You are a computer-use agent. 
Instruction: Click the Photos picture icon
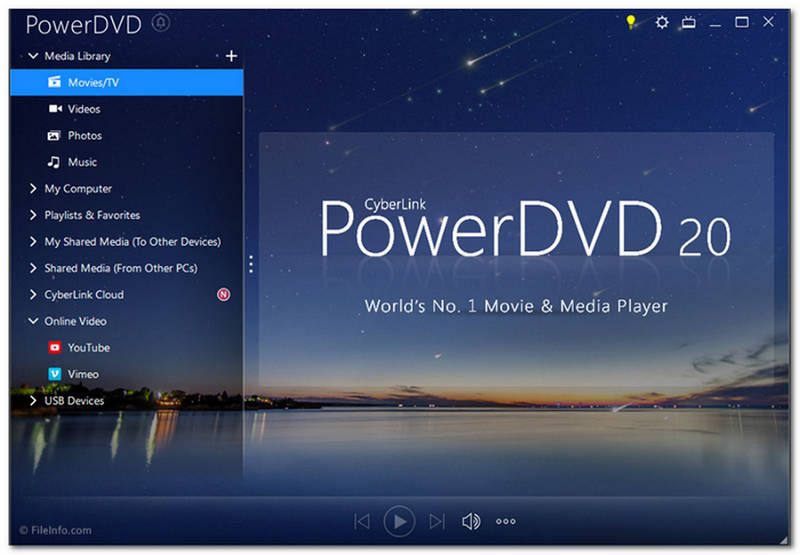[x=54, y=135]
